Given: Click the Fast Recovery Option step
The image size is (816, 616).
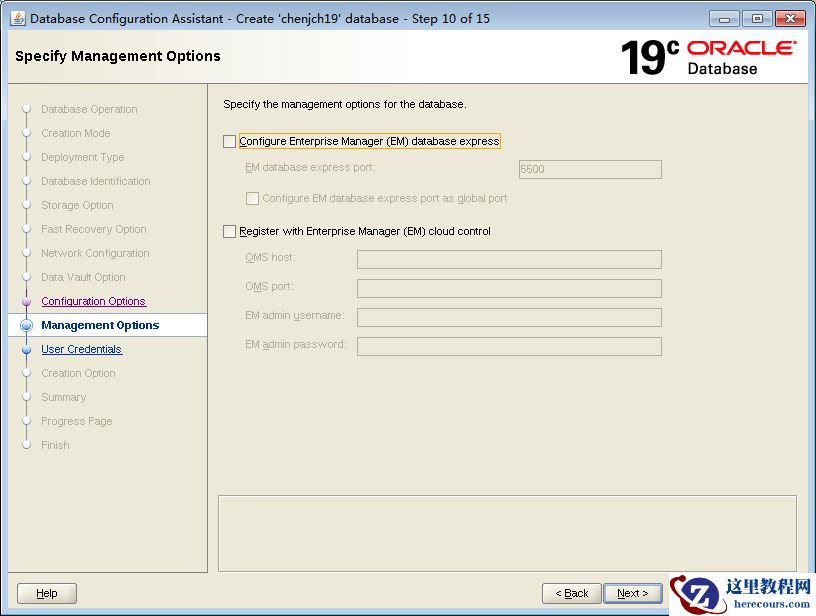Looking at the screenshot, I should [x=94, y=229].
